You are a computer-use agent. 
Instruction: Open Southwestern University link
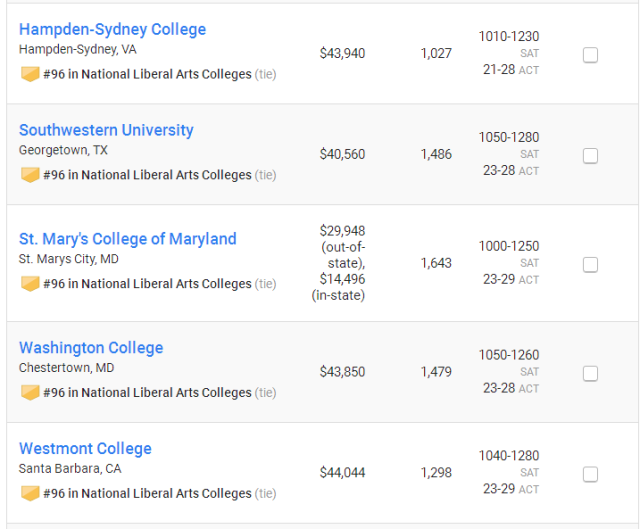[106, 130]
